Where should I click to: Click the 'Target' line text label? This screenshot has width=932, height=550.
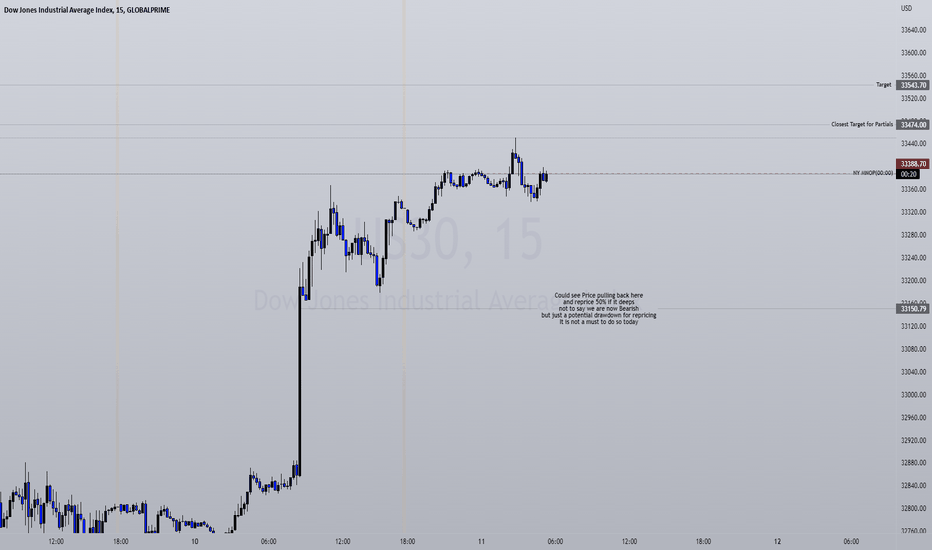pos(883,85)
